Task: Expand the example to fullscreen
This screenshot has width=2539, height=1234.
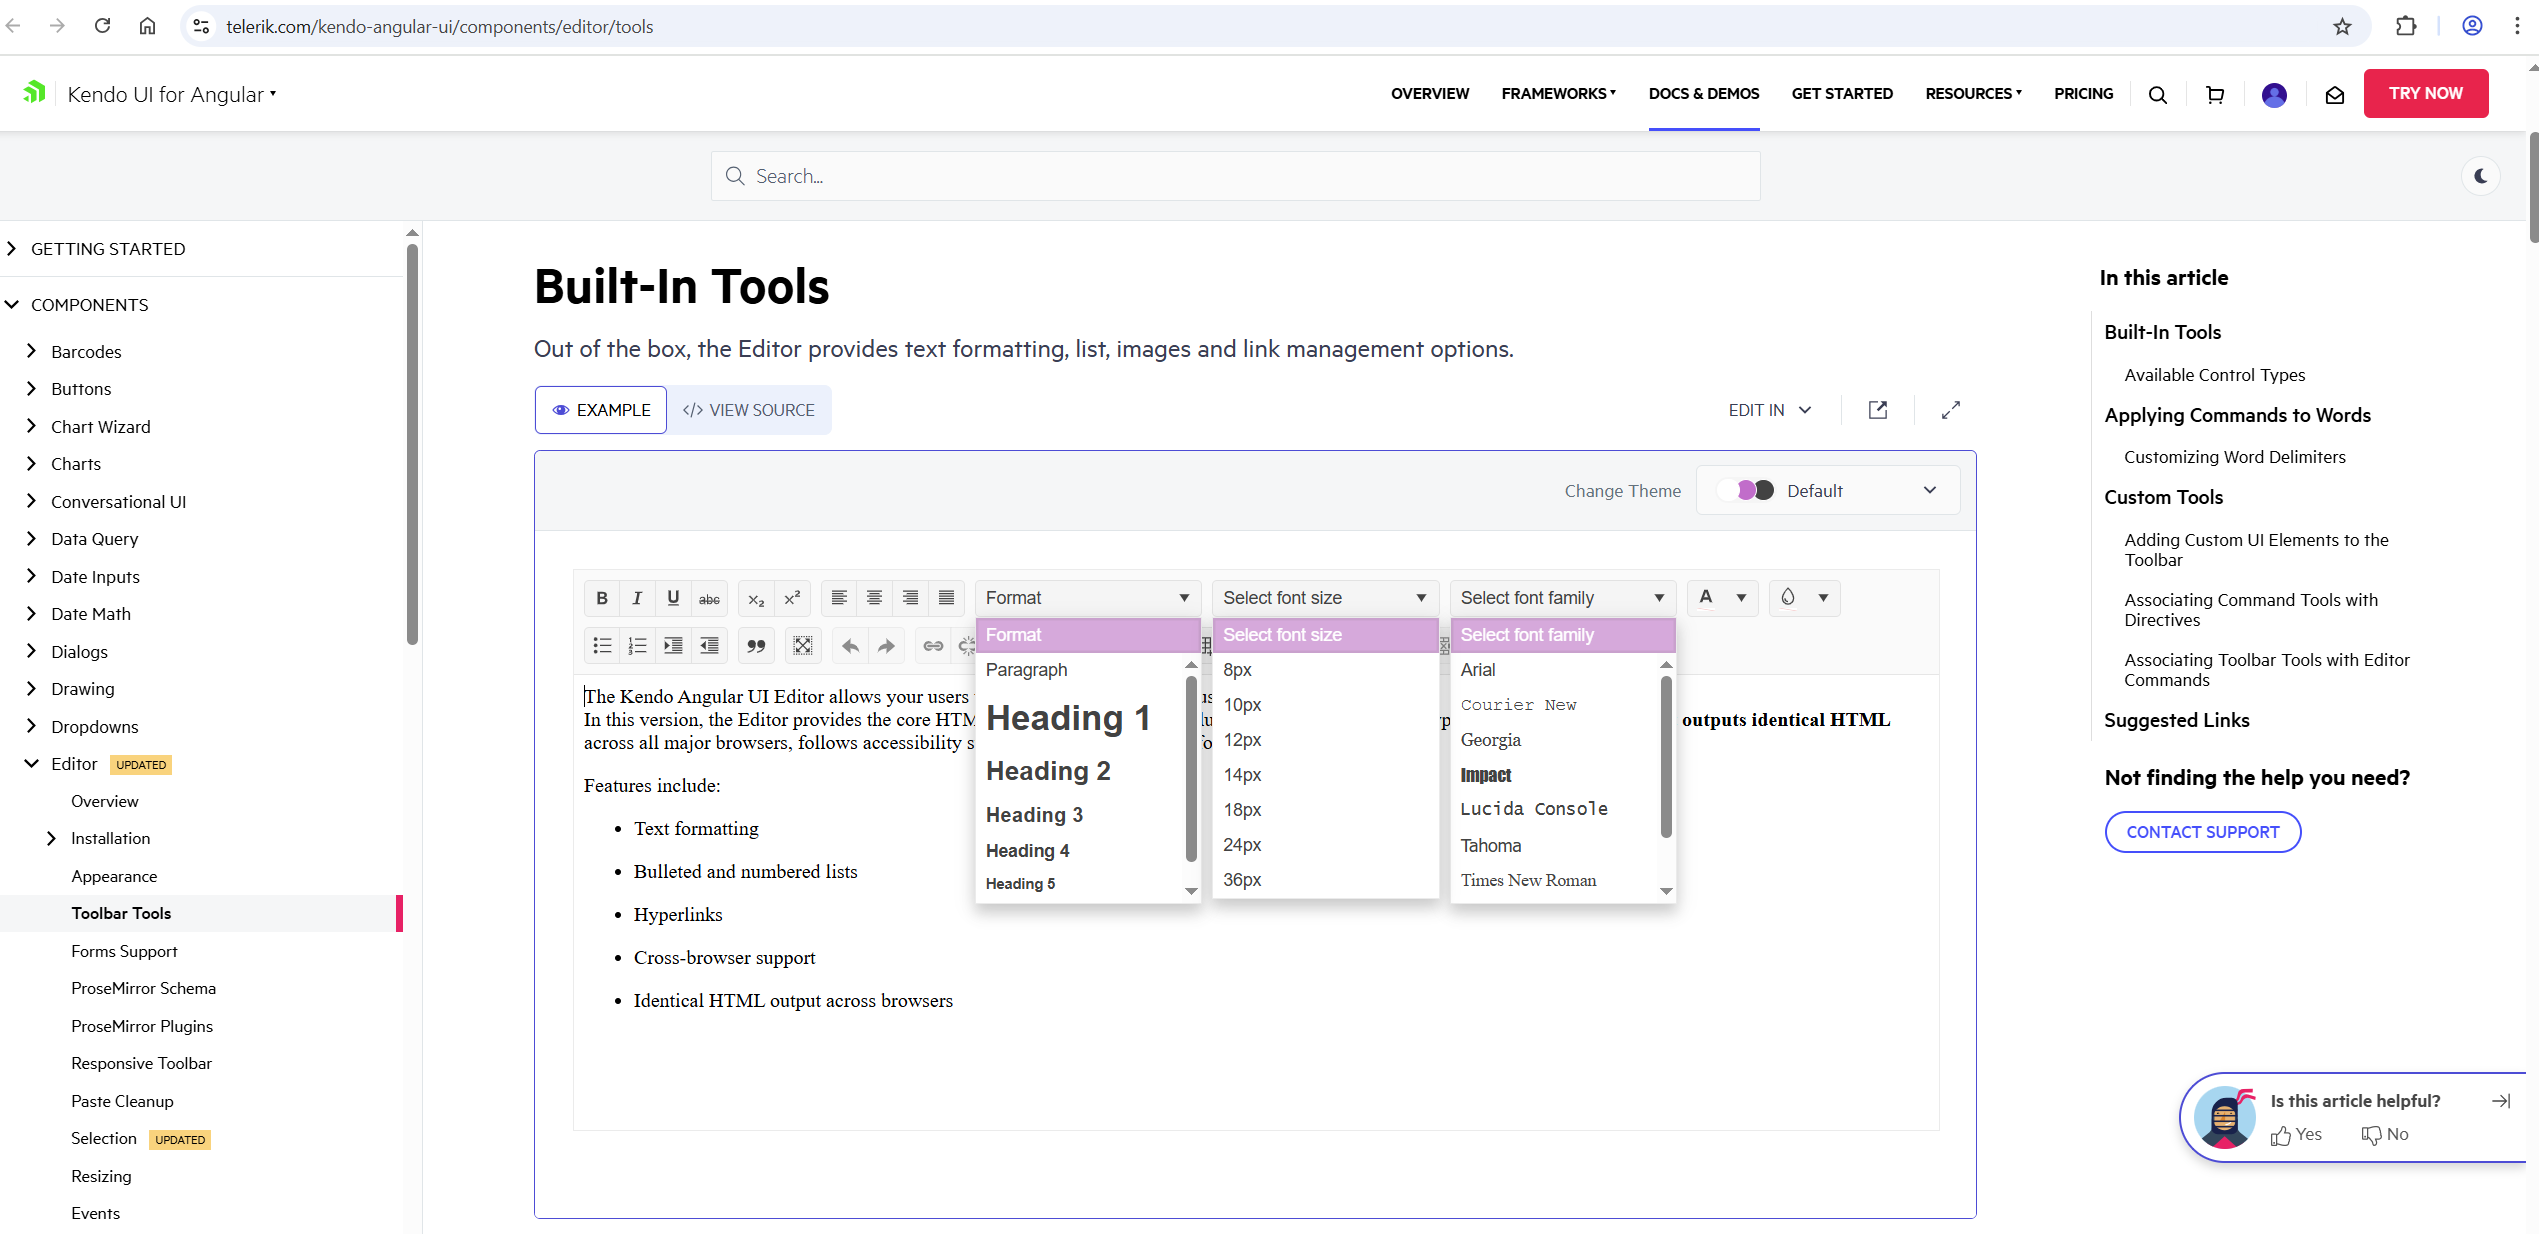Action: pos(1951,410)
